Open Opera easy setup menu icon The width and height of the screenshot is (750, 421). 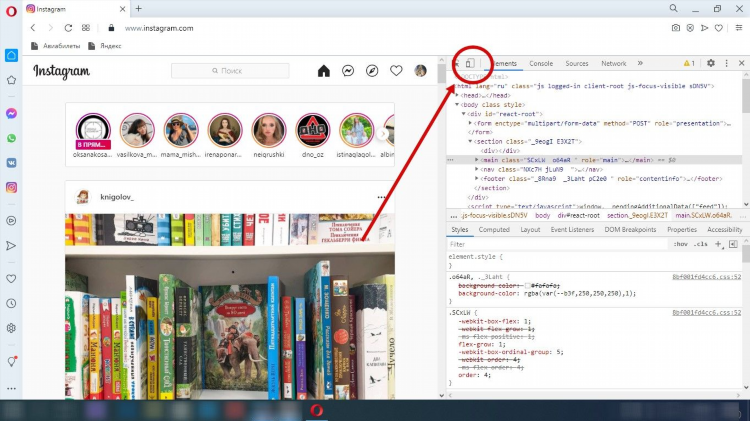[739, 28]
